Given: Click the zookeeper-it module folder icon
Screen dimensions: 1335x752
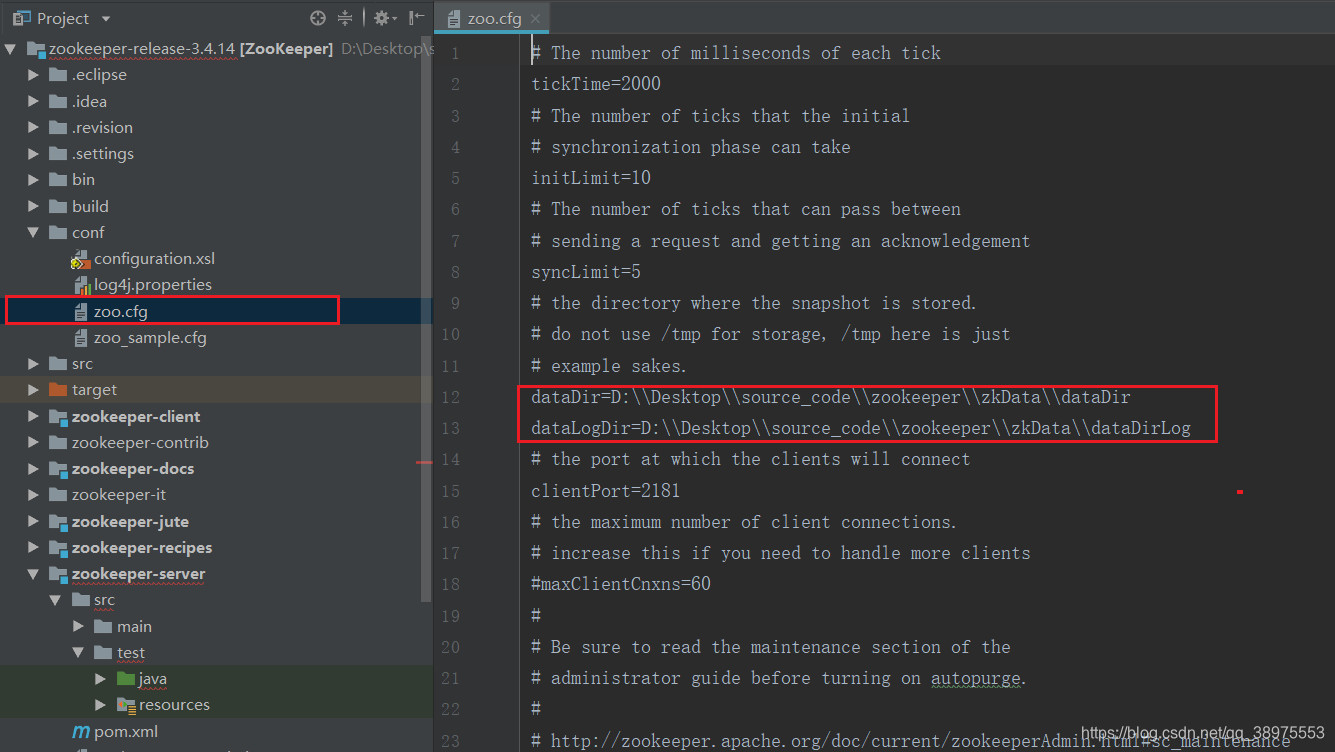Looking at the screenshot, I should 58,495.
